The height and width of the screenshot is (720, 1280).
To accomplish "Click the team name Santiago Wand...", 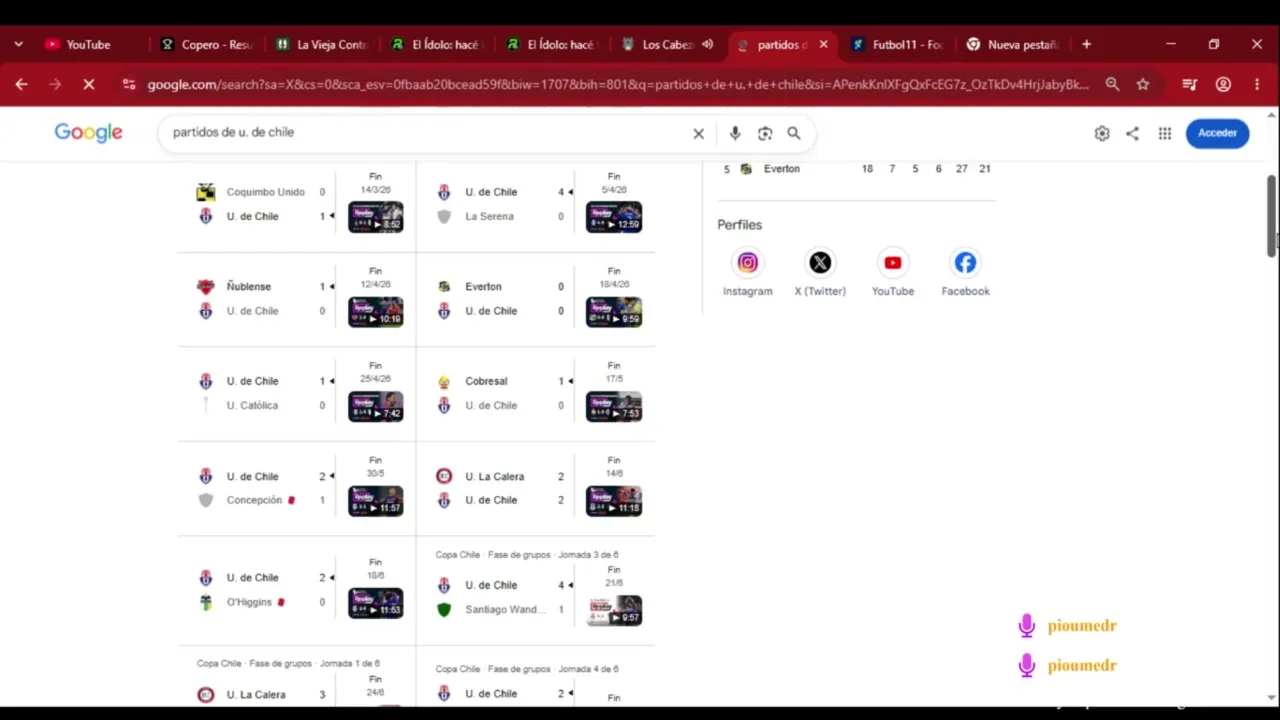I will [505, 610].
